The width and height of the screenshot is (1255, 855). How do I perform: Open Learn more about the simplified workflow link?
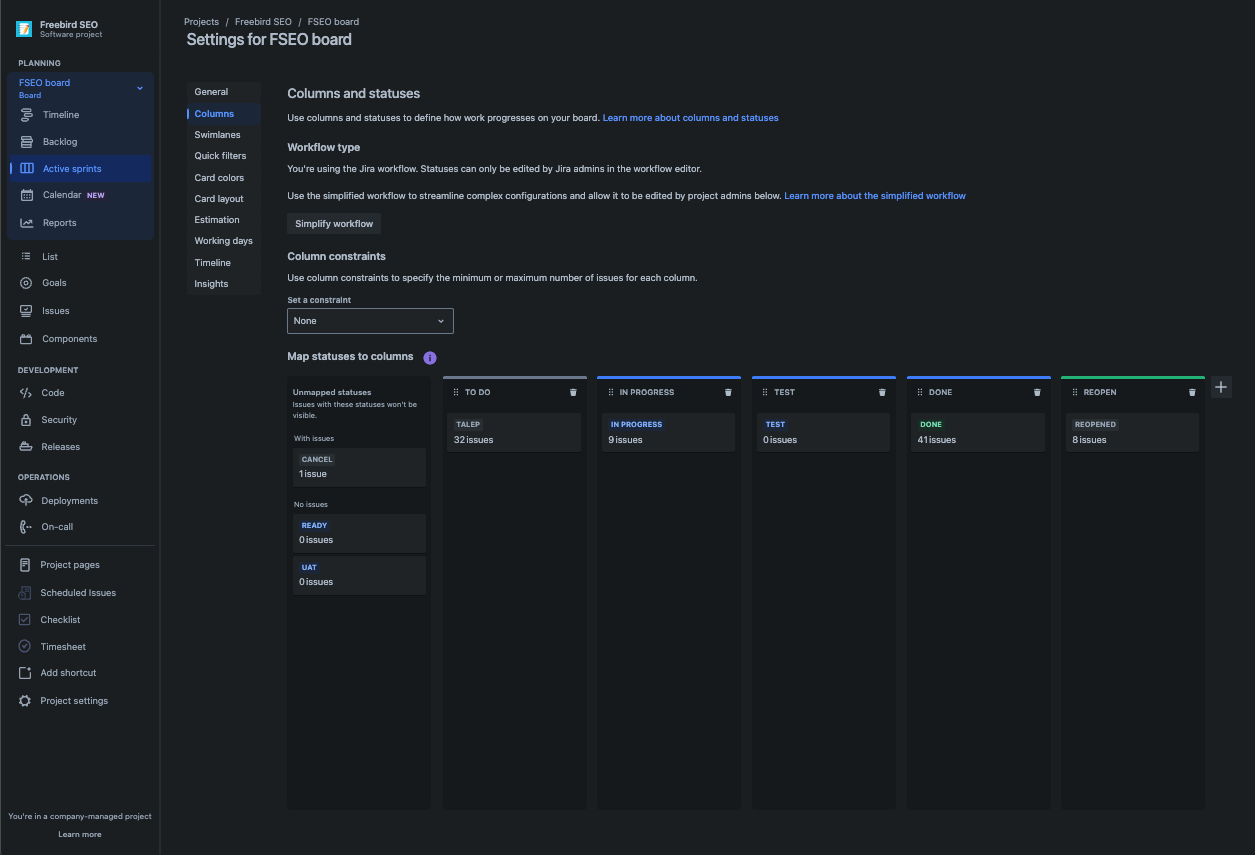875,196
